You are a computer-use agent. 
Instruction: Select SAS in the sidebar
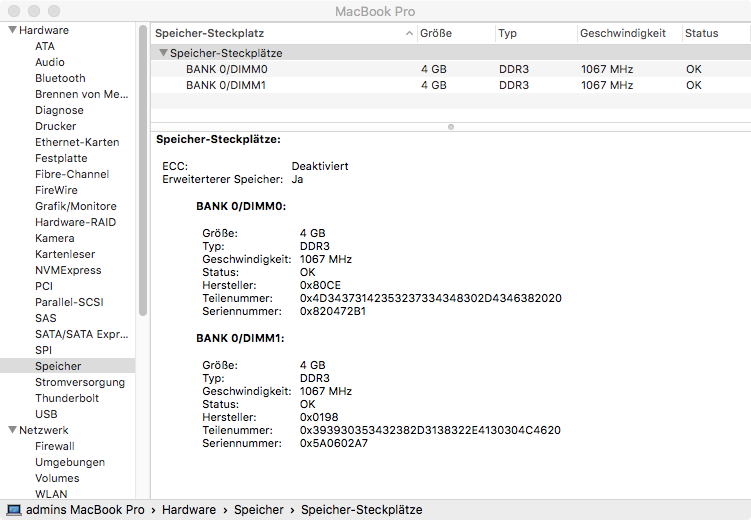click(46, 318)
